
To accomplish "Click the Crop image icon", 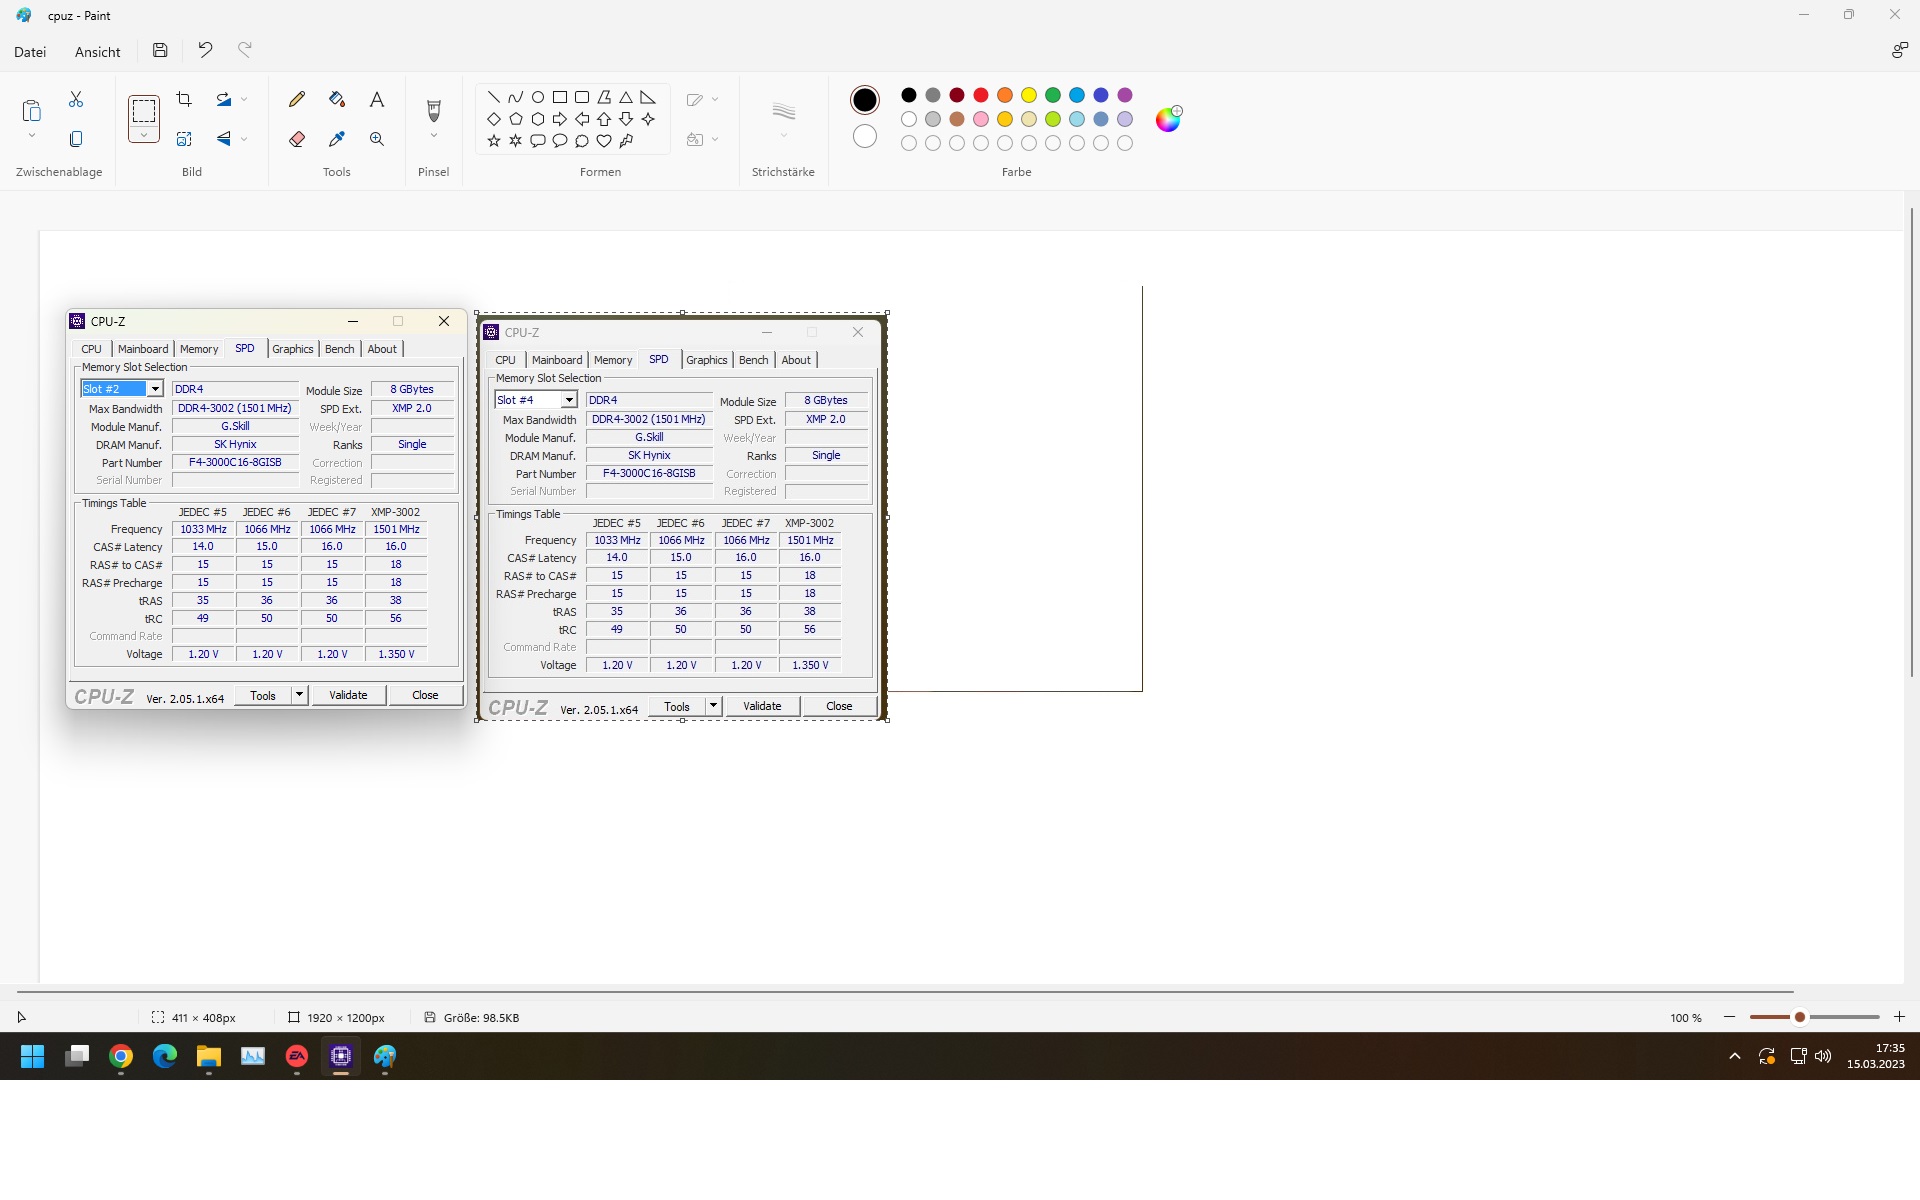I will [x=184, y=99].
